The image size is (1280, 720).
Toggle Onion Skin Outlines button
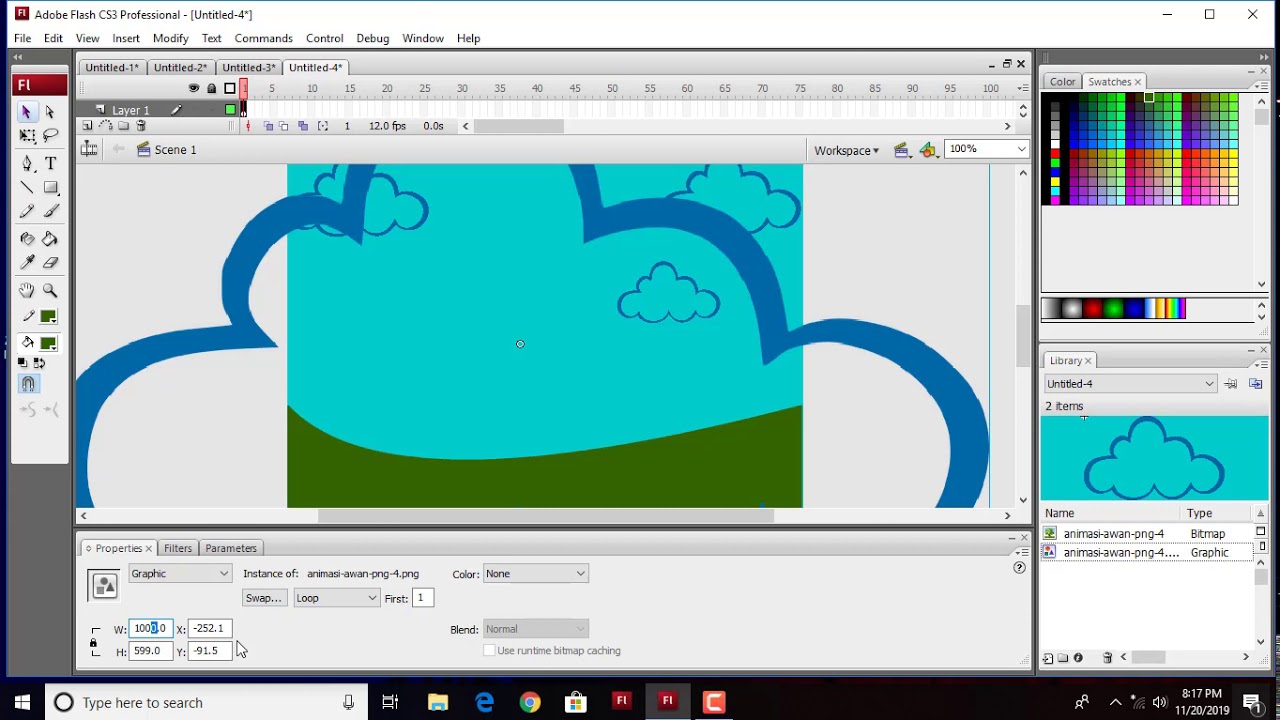[284, 126]
